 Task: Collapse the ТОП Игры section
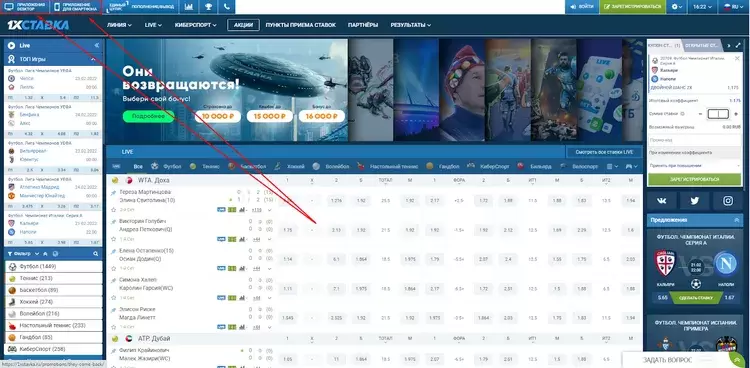(x=93, y=59)
